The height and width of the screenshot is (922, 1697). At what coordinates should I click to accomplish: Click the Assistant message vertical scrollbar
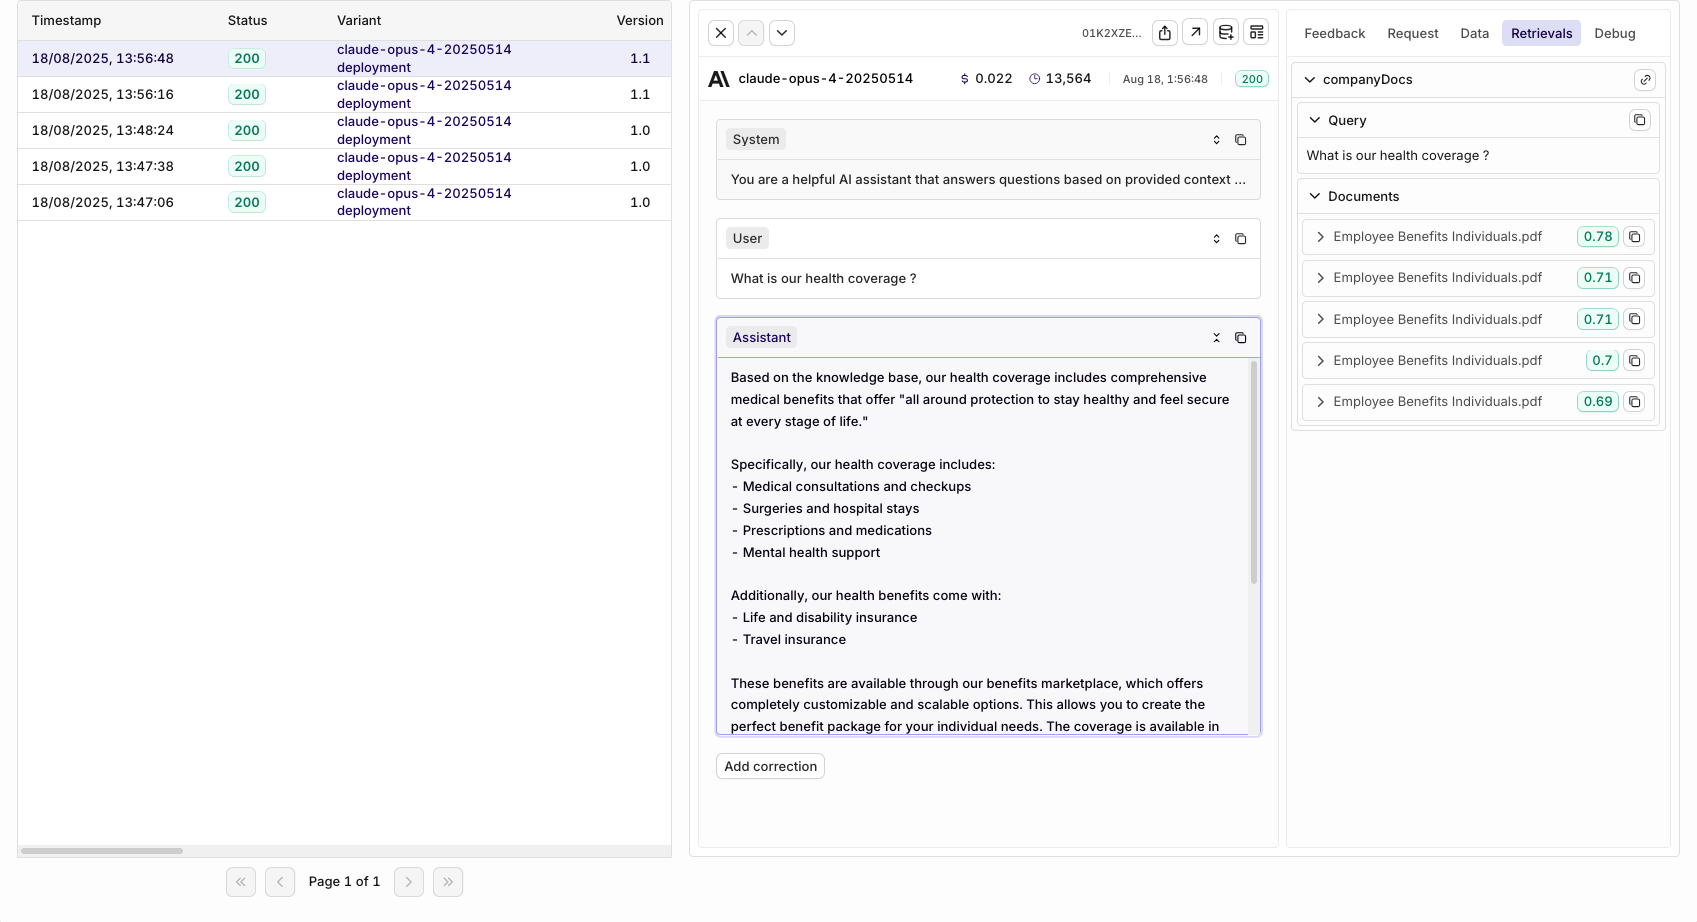(x=1254, y=472)
